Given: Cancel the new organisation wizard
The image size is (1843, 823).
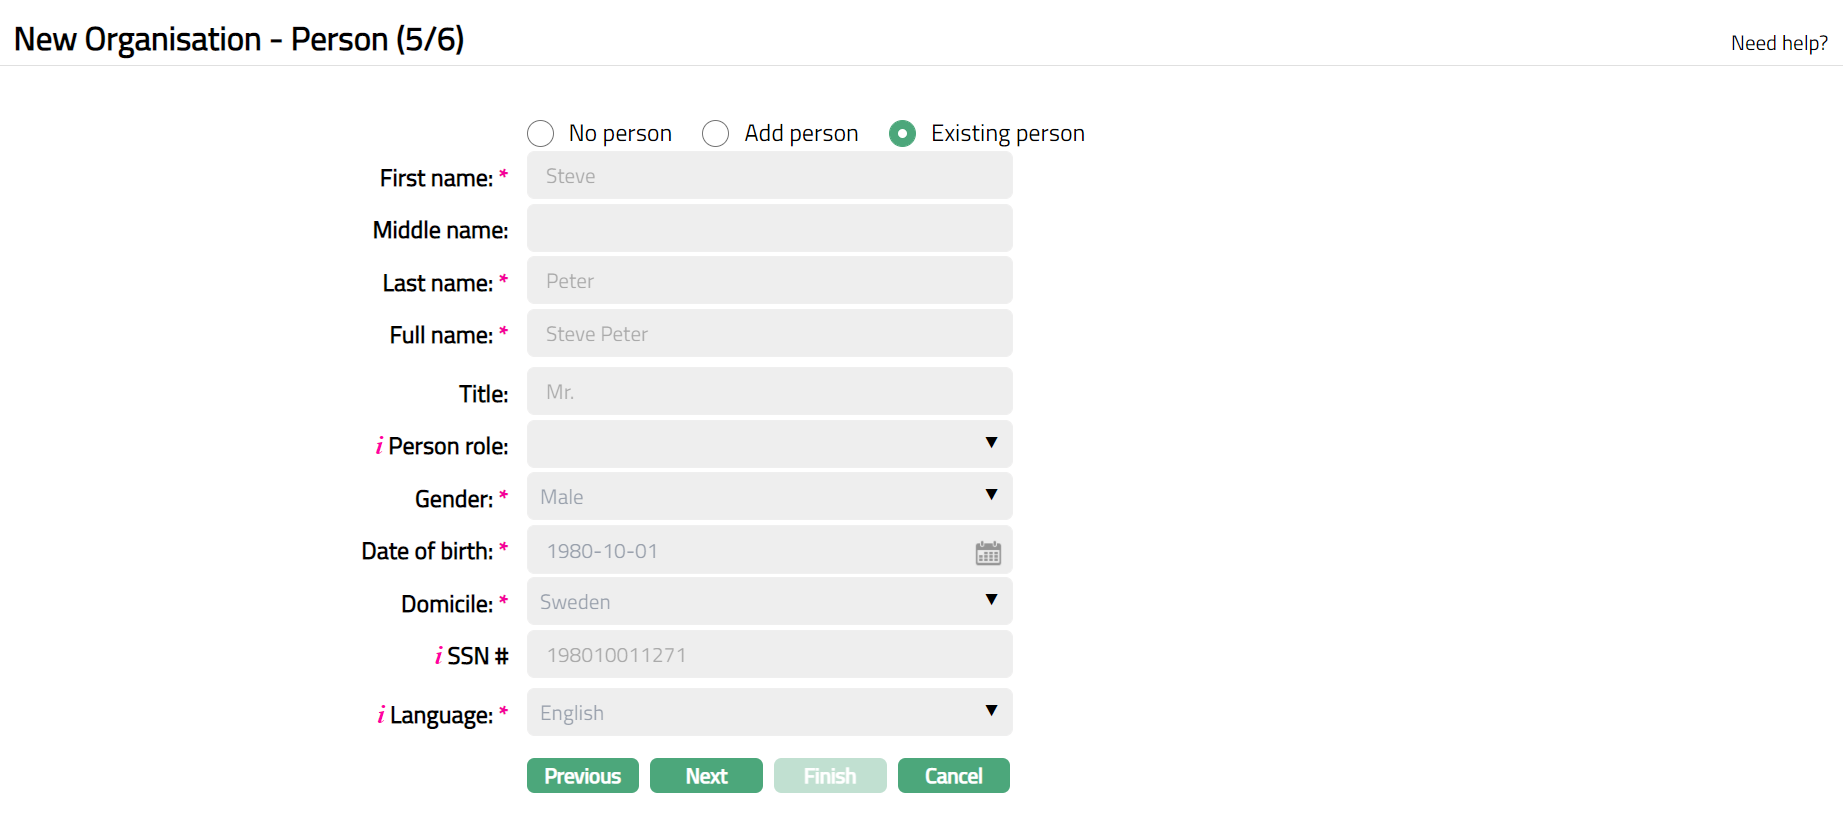Looking at the screenshot, I should (953, 776).
